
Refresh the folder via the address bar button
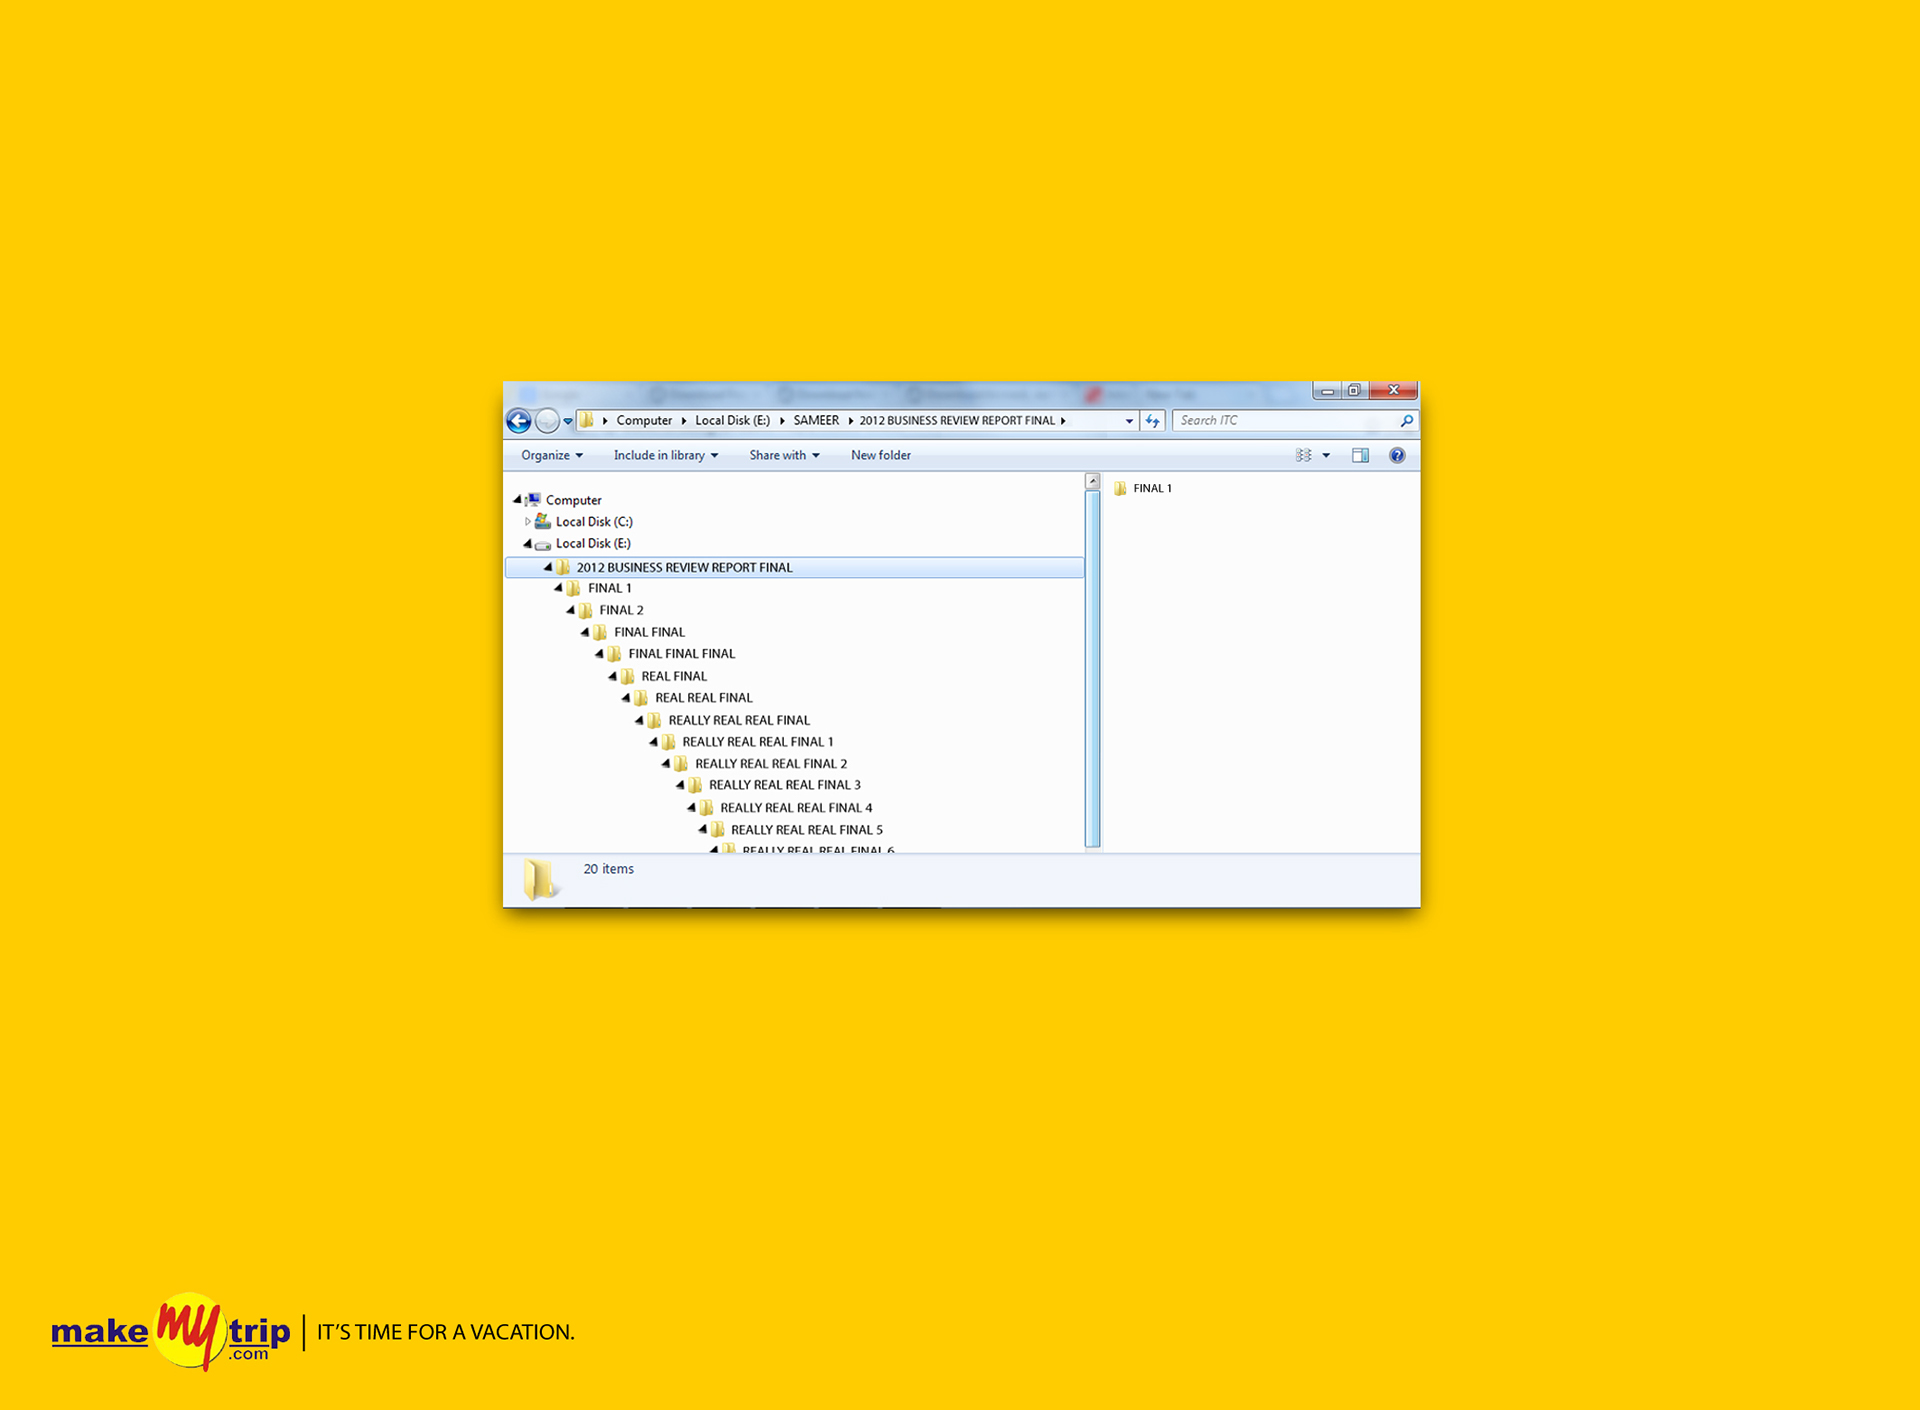[1153, 421]
